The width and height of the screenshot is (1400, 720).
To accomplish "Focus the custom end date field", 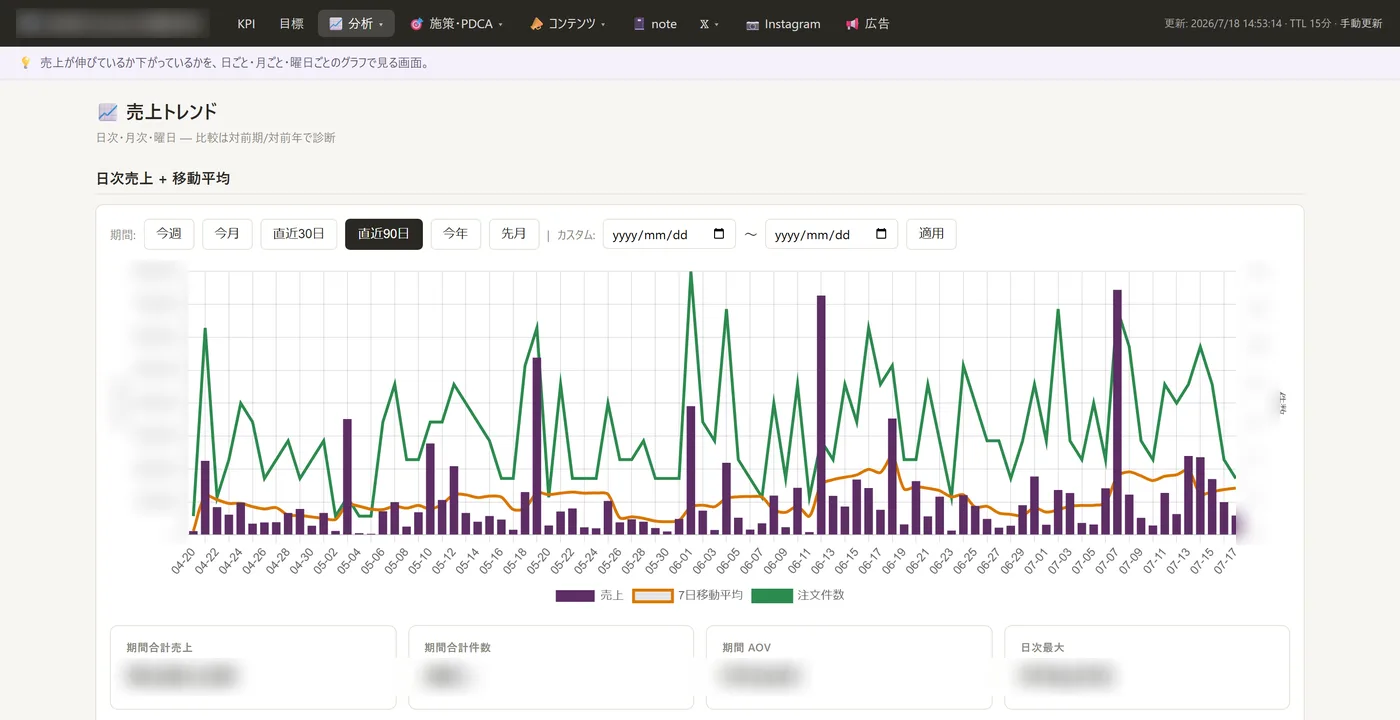I will coord(831,234).
